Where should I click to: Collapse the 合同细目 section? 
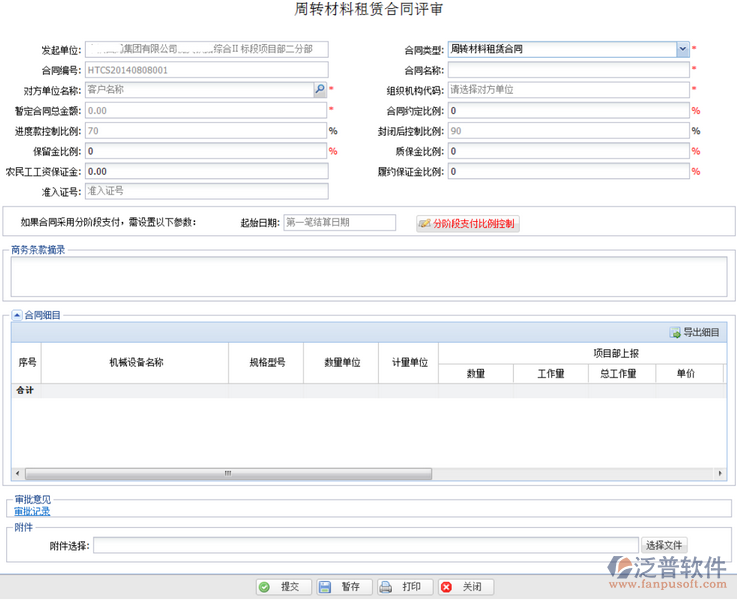click(17, 315)
